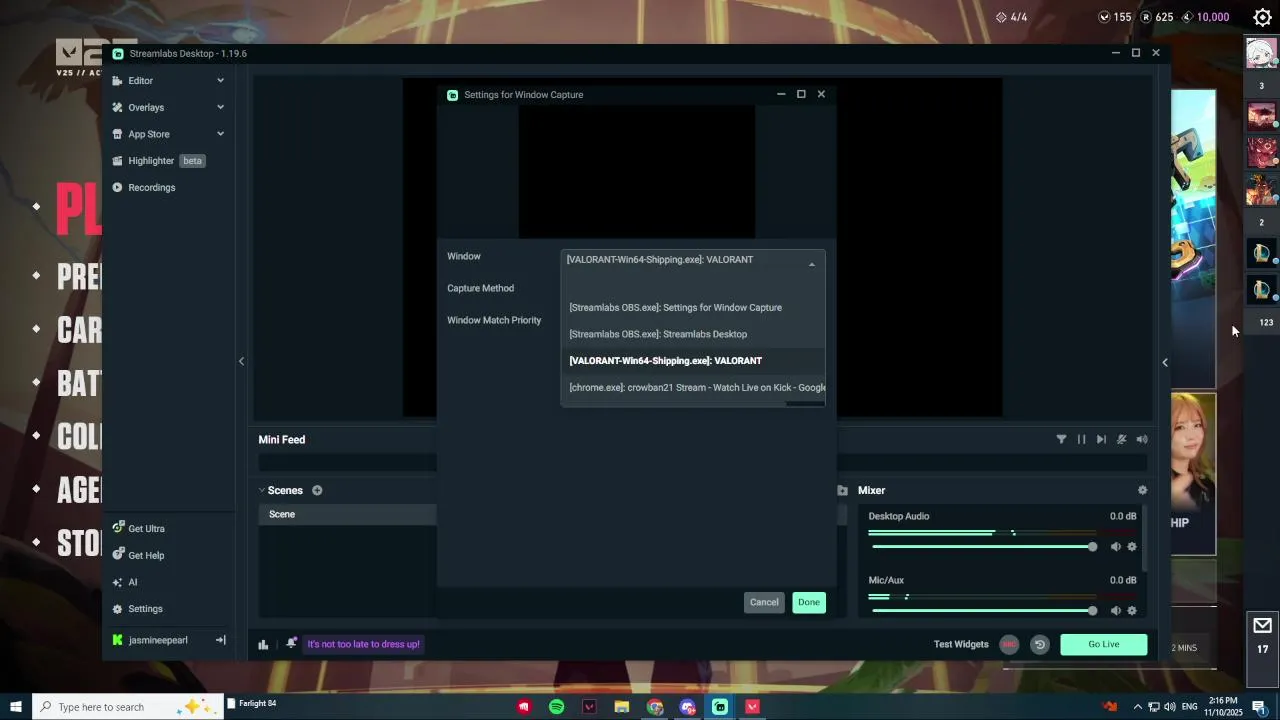Open Streamlabs Settings from the sidebar
Screen dimensions: 1280x720
[145, 609]
